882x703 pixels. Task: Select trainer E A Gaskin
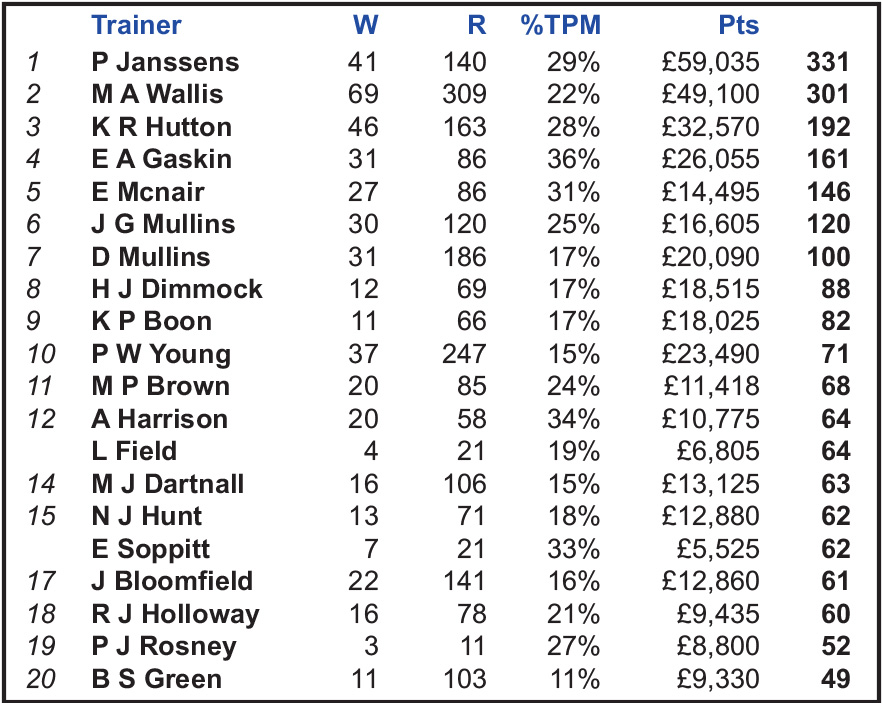click(161, 159)
